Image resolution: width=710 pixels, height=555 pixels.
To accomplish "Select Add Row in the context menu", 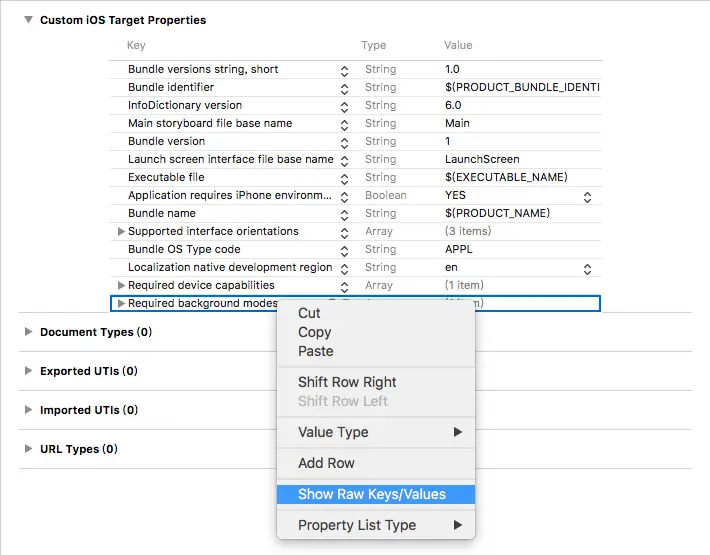I will 326,463.
